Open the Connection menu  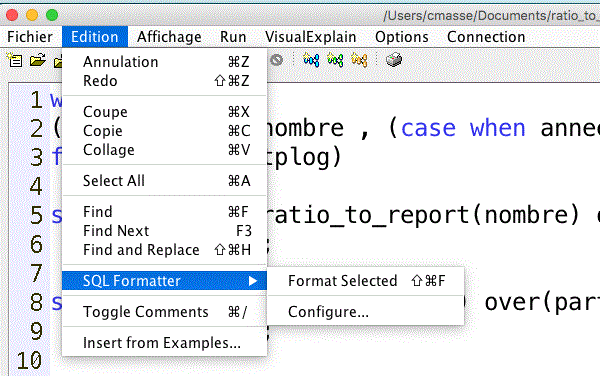(x=486, y=37)
